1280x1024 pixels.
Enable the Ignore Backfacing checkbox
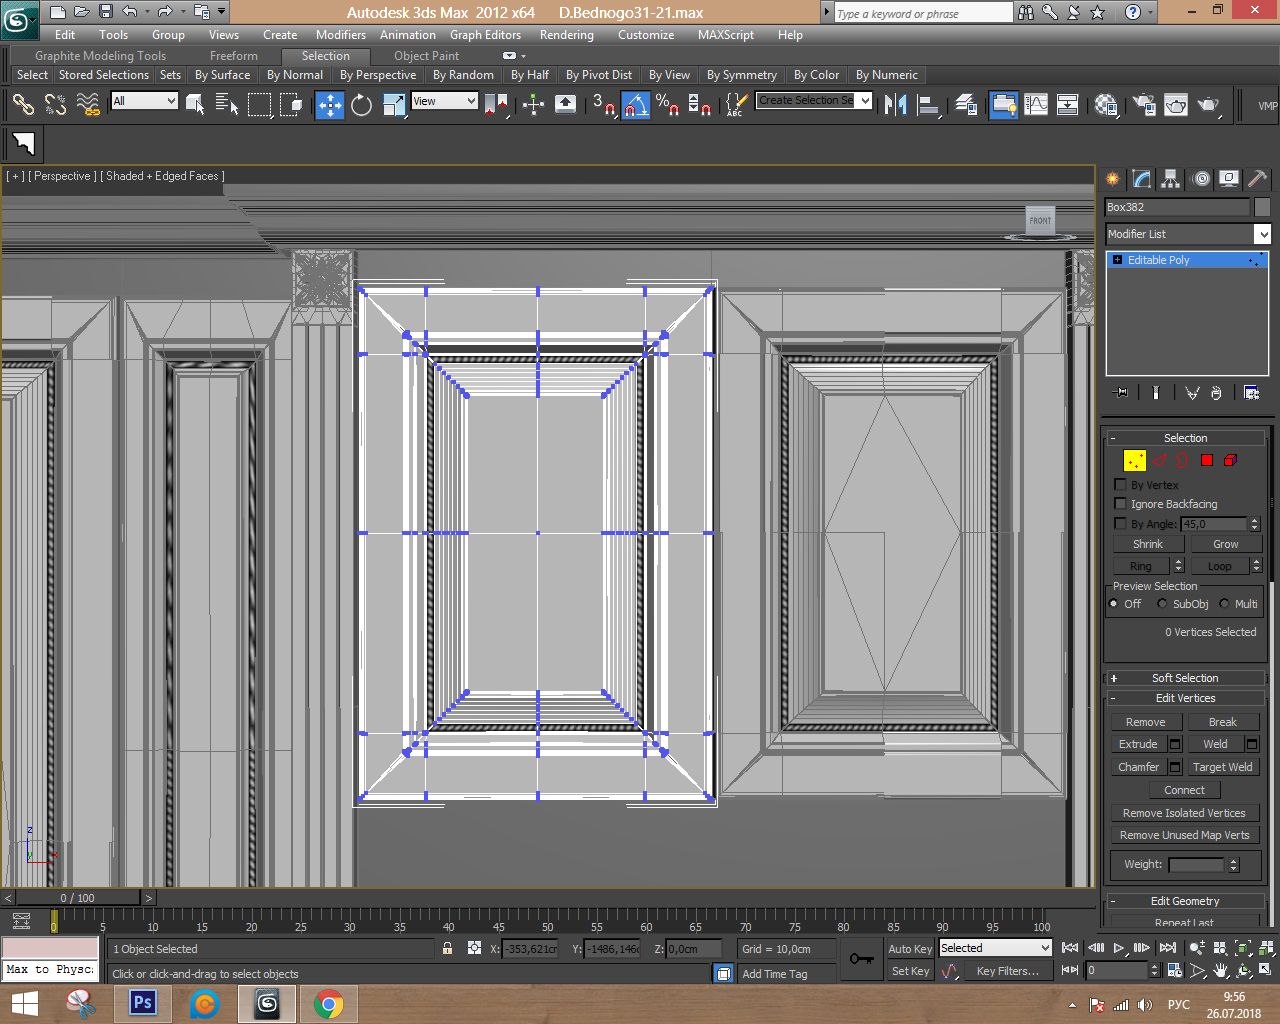(1121, 504)
